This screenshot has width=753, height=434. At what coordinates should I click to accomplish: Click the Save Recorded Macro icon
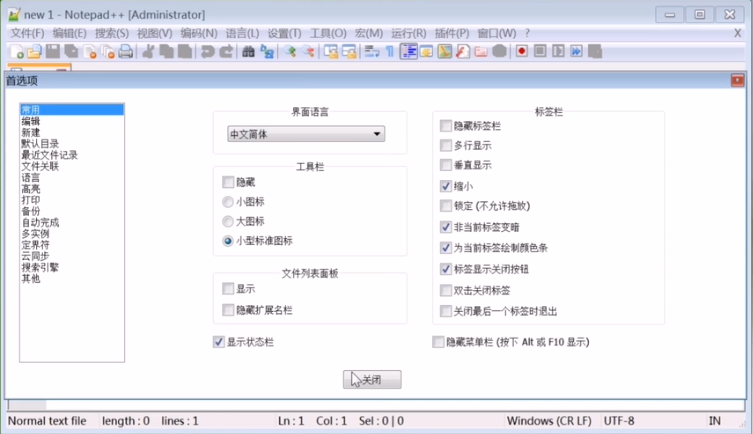[595, 51]
